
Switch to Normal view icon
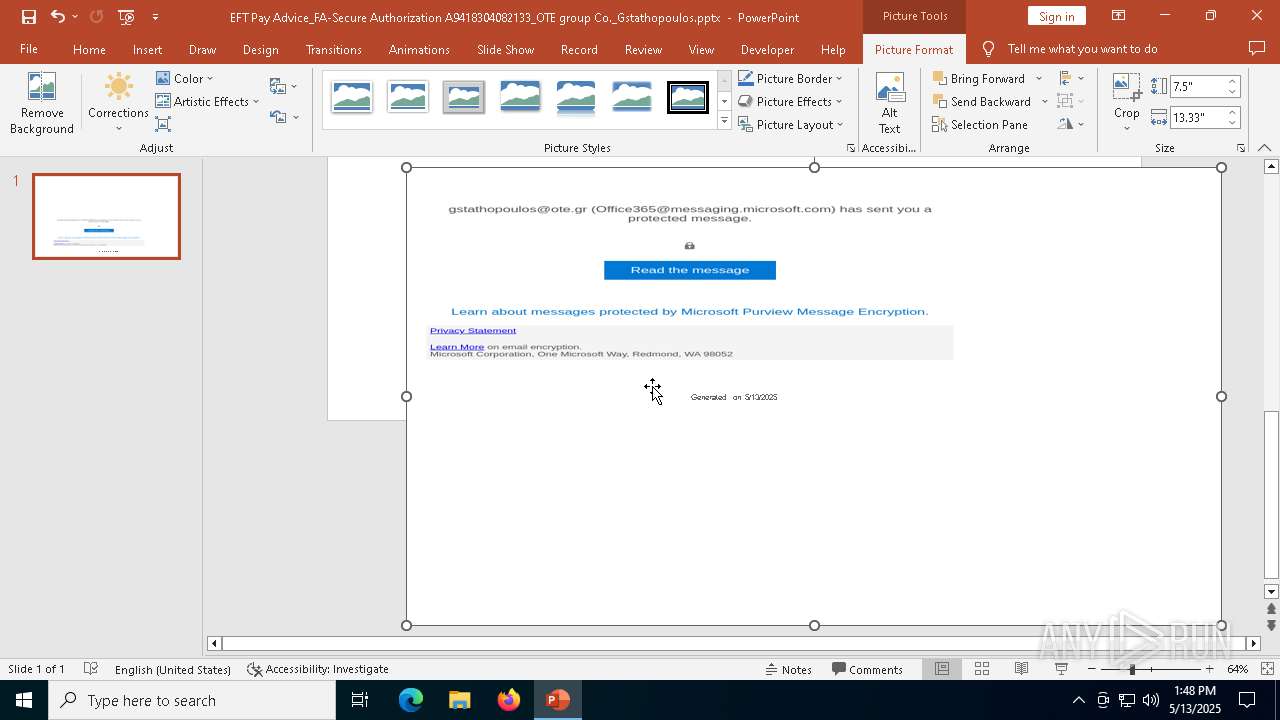coord(942,669)
